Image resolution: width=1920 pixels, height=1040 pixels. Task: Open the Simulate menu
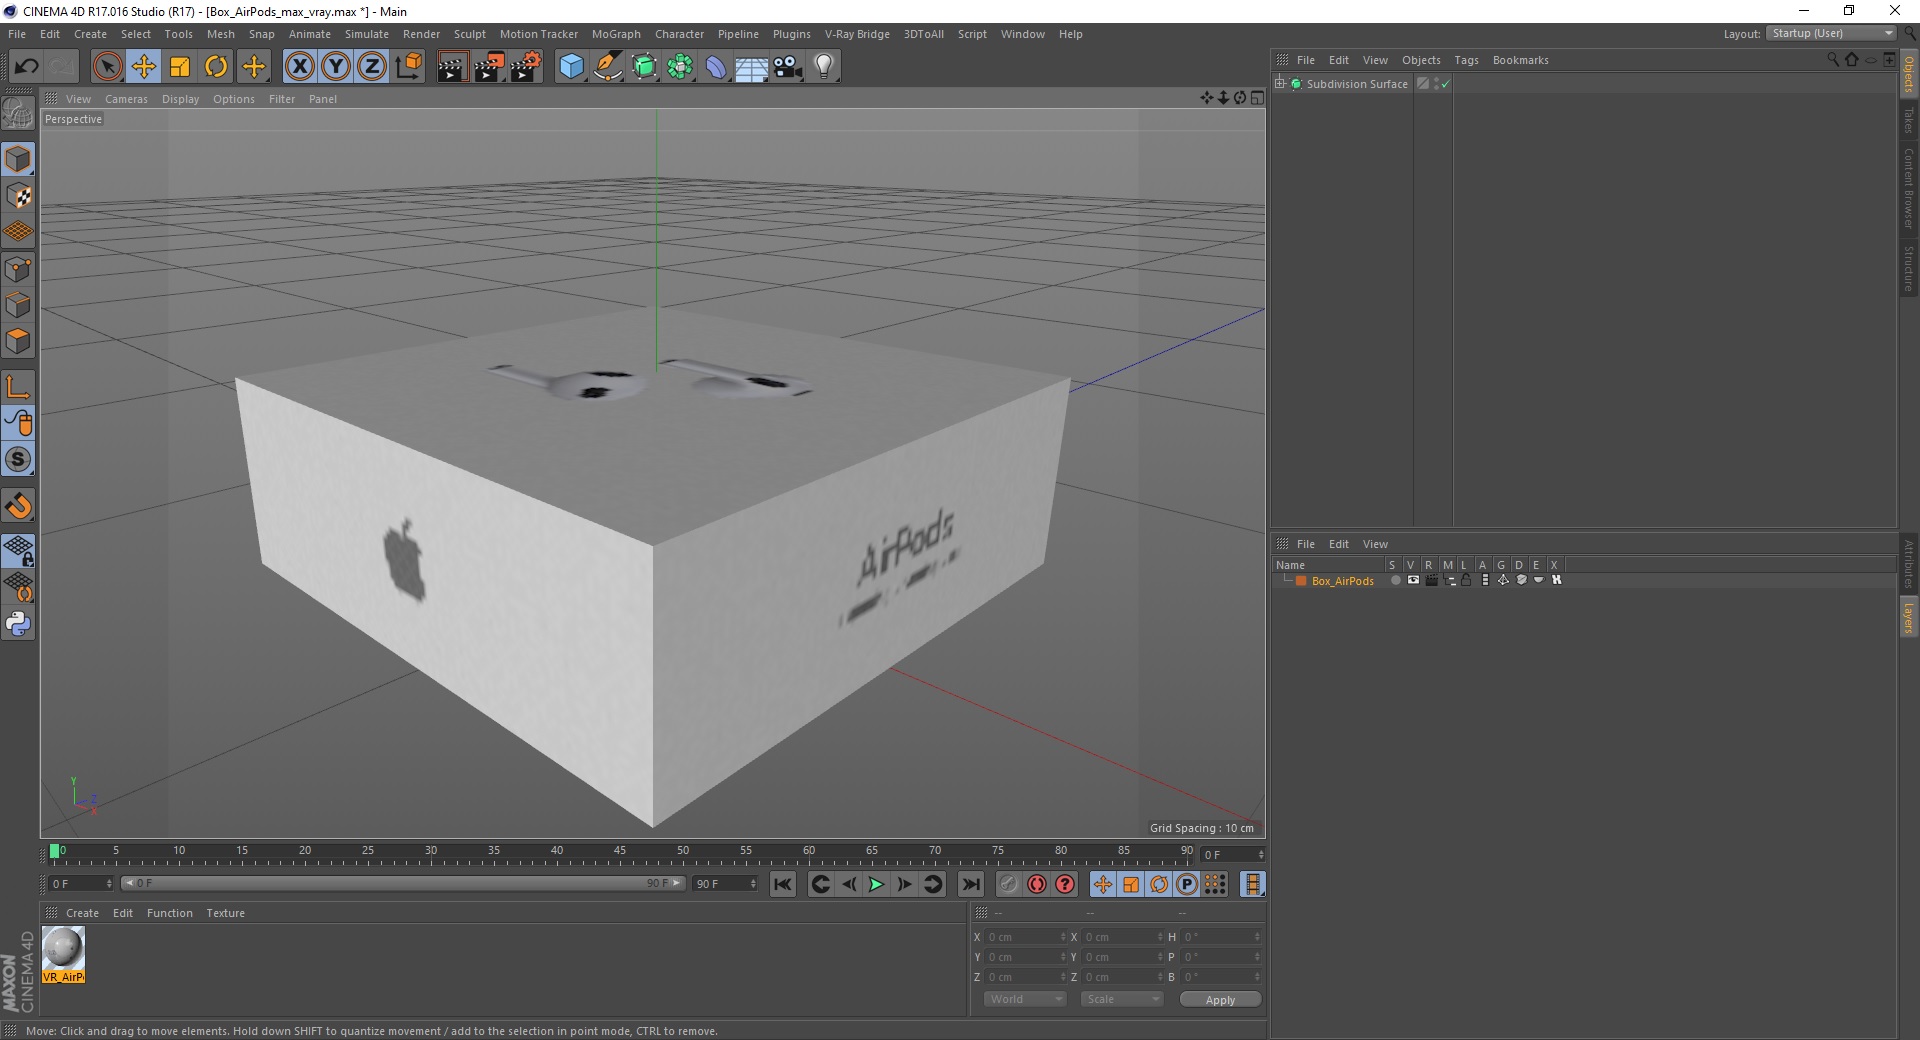coord(367,34)
